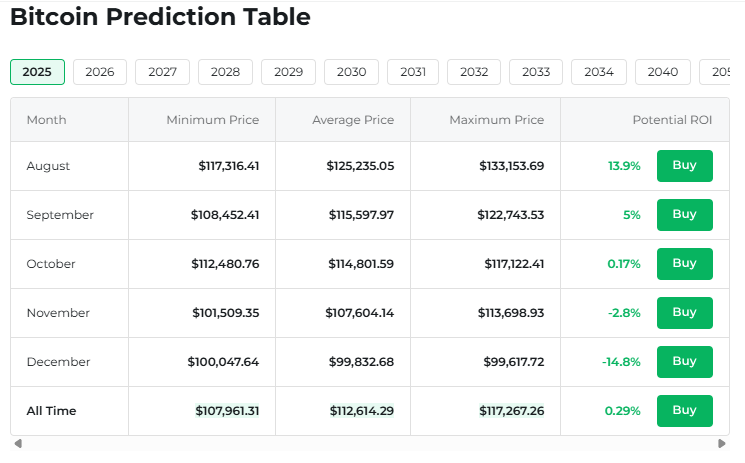The image size is (745, 463).
Task: Open the 2027 prediction tab
Action: 162,72
